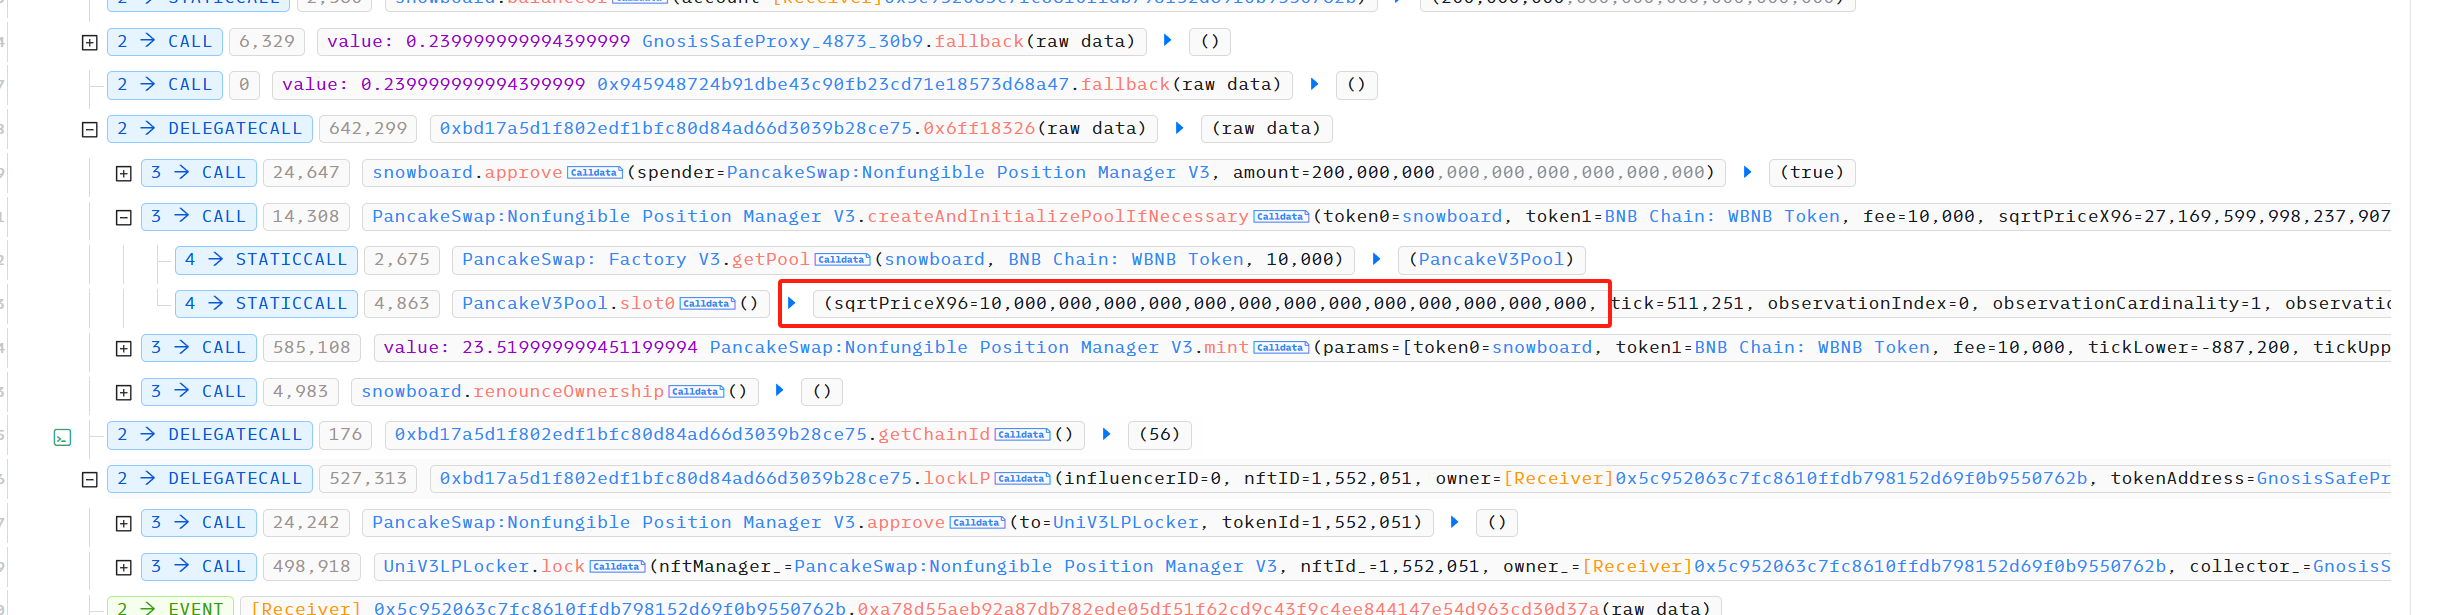The width and height of the screenshot is (2451, 615).
Task: Click return triangle before (true) result
Action: click(1747, 172)
